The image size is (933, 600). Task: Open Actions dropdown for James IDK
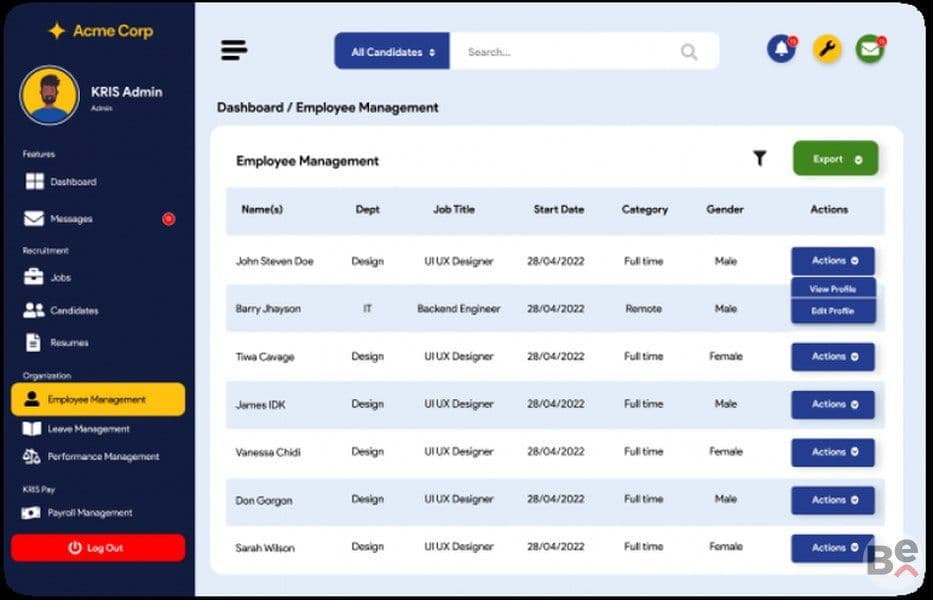click(x=832, y=404)
